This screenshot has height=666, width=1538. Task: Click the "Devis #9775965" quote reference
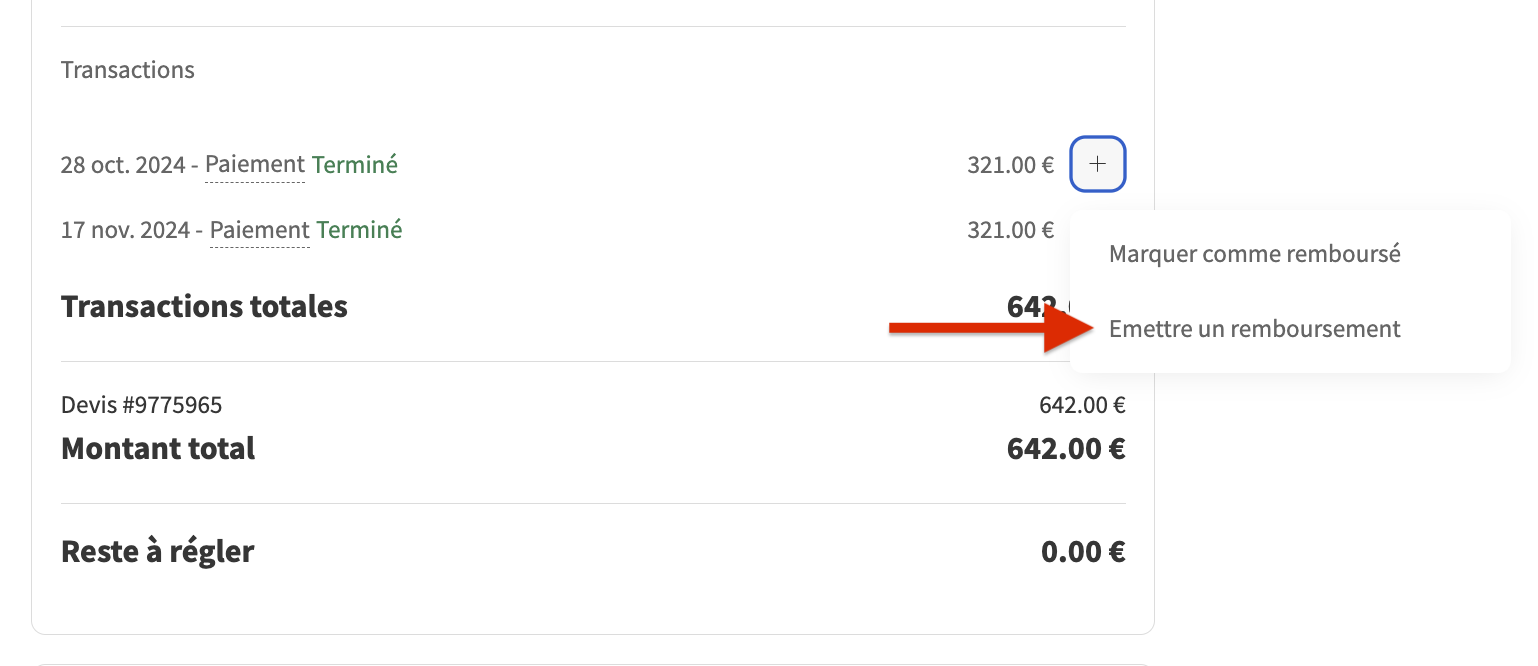point(141,405)
